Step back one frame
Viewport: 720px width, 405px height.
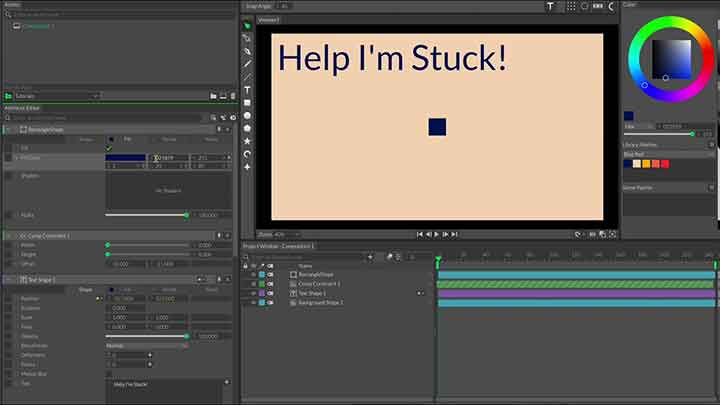428,235
